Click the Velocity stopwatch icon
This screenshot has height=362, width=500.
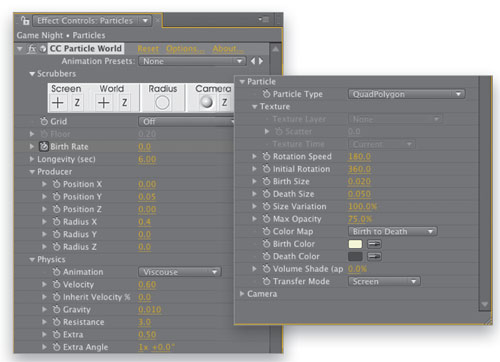pos(57,285)
